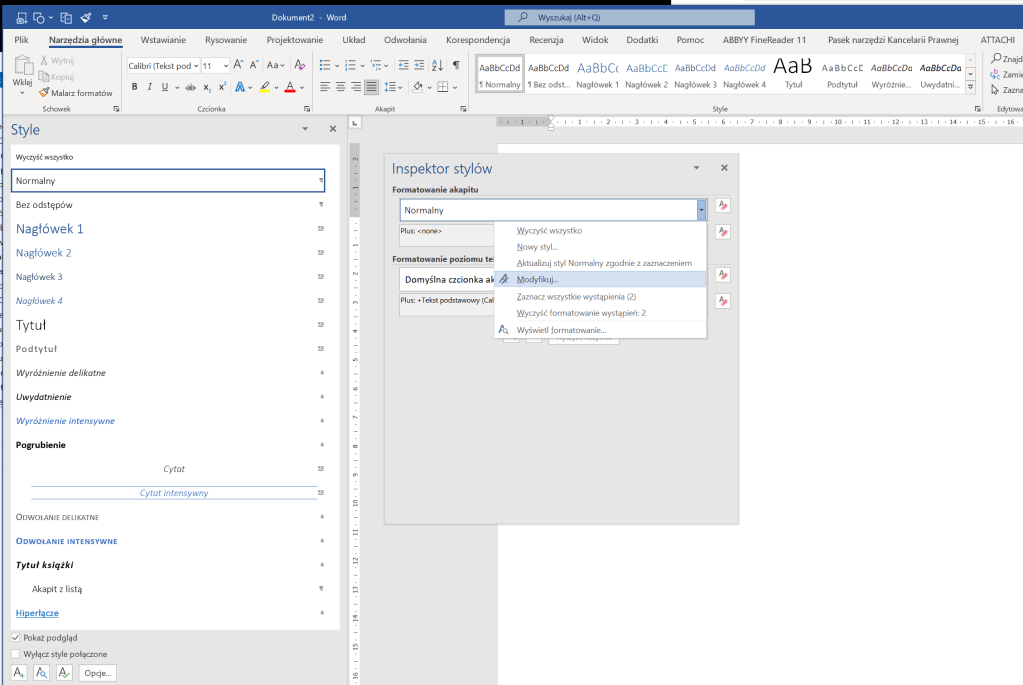Uncheck the Pokaż podgląd checkbox
Image resolution: width=1023 pixels, height=685 pixels.
(x=16, y=637)
